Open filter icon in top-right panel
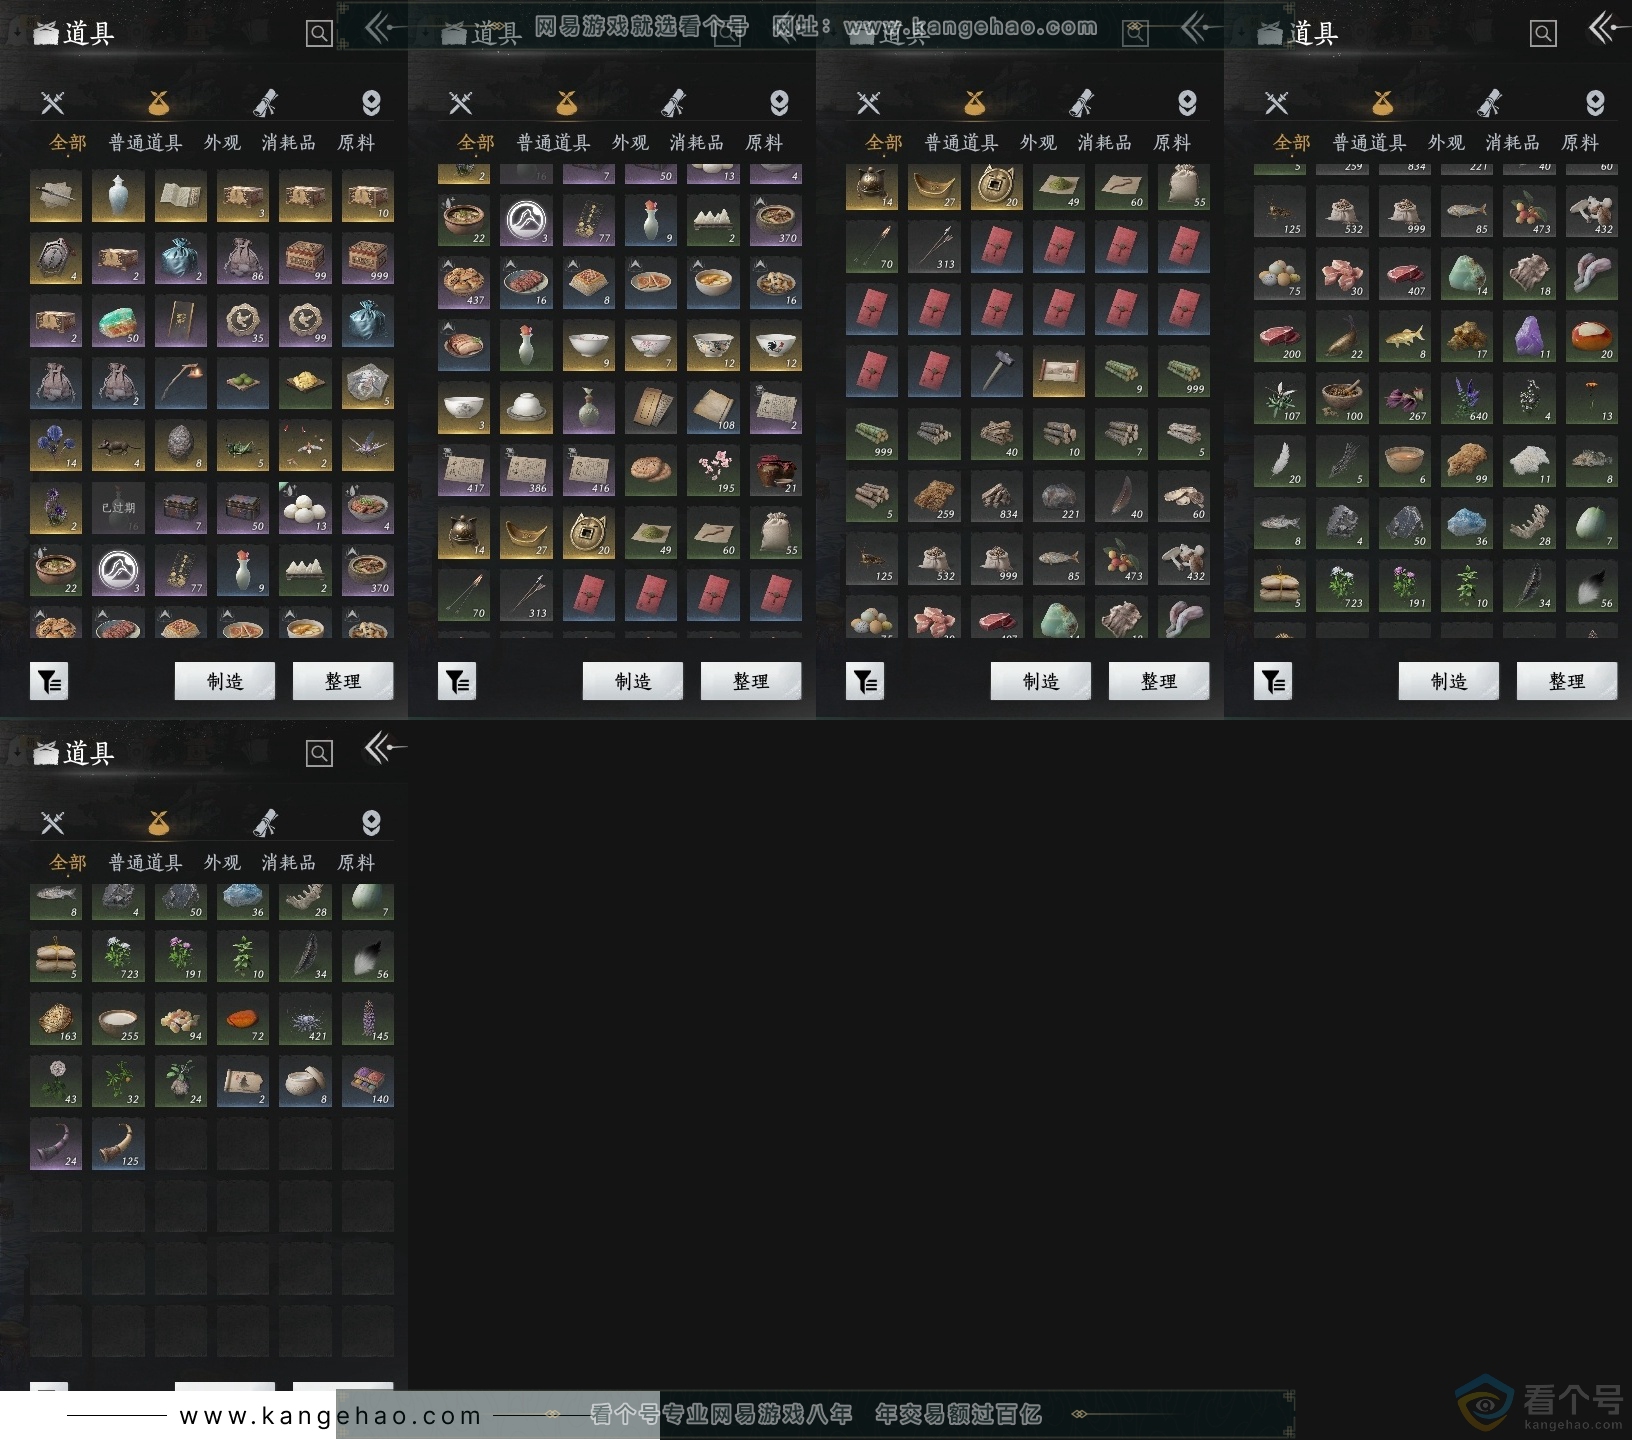 [x=1273, y=682]
